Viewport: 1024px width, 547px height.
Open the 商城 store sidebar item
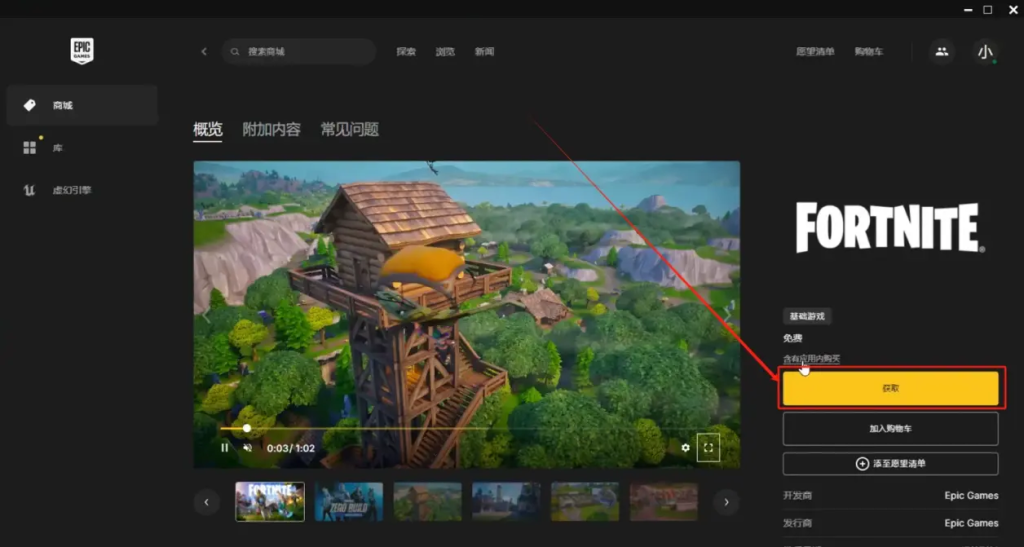pos(82,105)
